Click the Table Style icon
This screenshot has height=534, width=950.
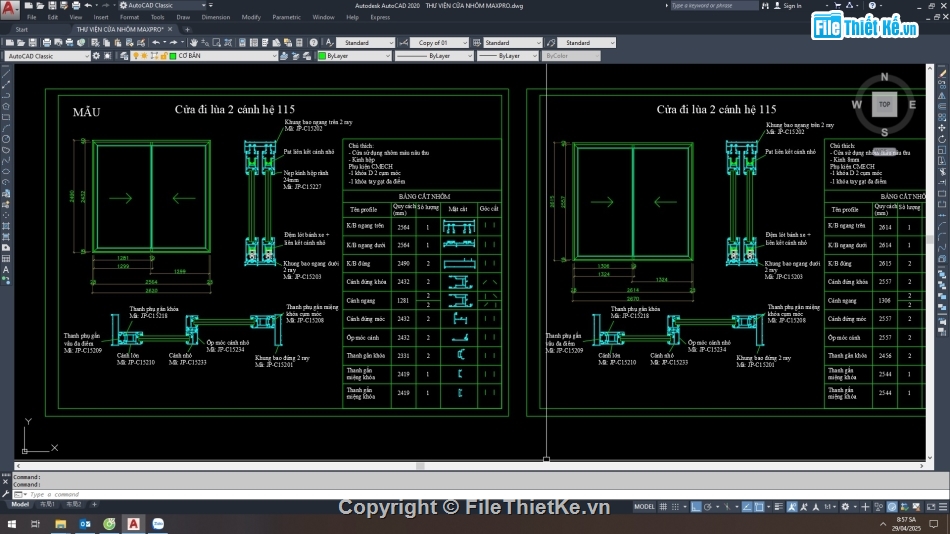(x=477, y=42)
